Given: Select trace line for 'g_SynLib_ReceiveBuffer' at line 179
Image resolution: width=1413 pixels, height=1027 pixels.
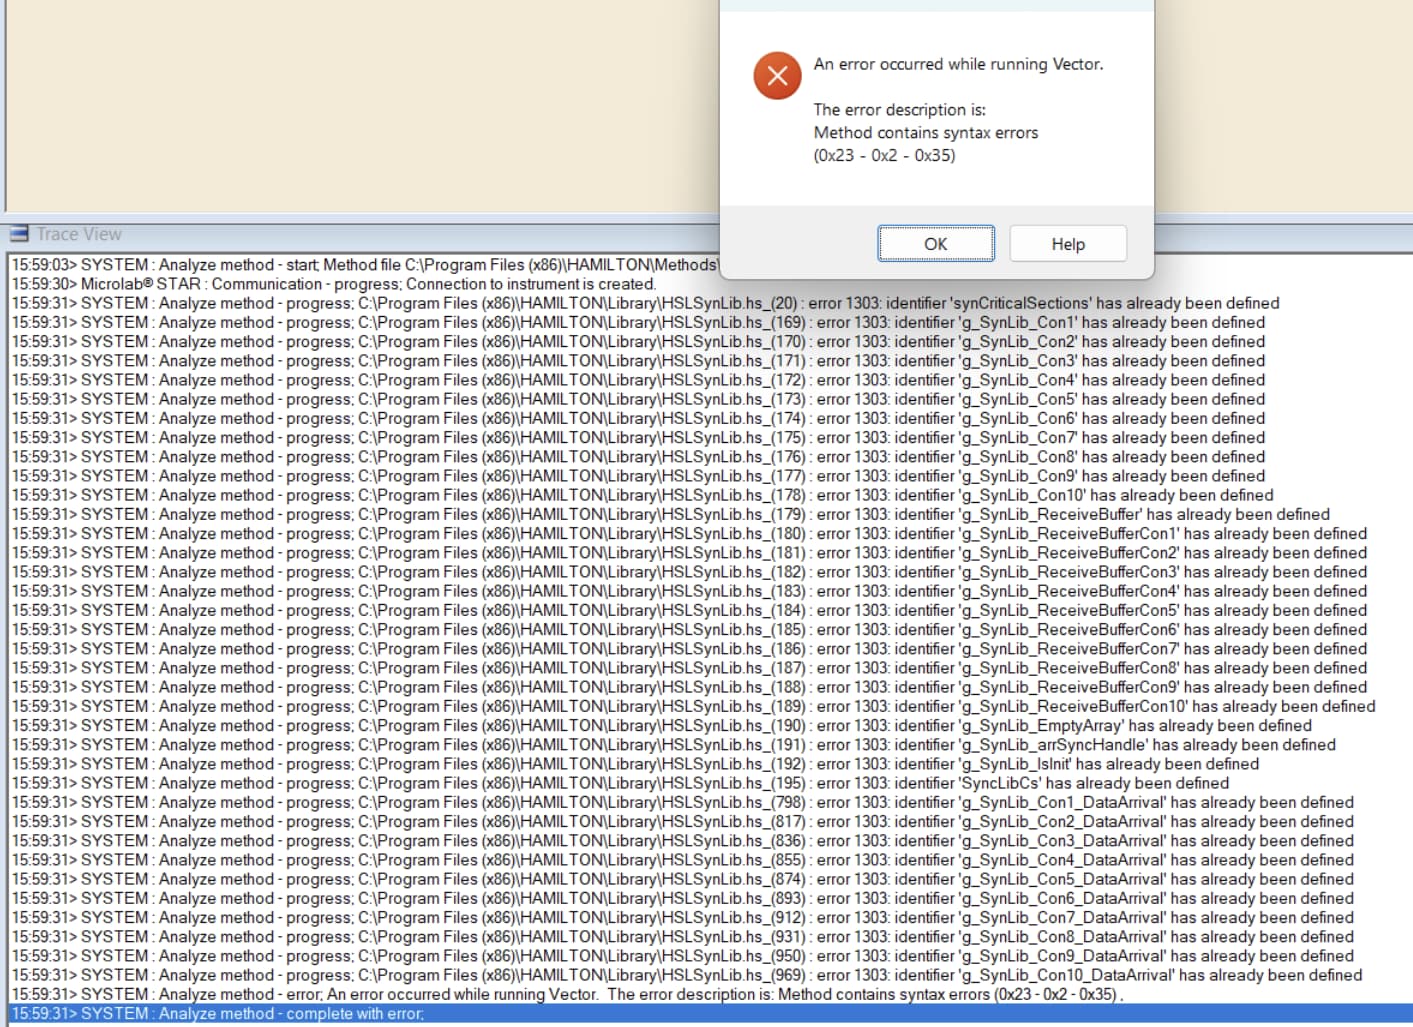Looking at the screenshot, I should pos(671,514).
